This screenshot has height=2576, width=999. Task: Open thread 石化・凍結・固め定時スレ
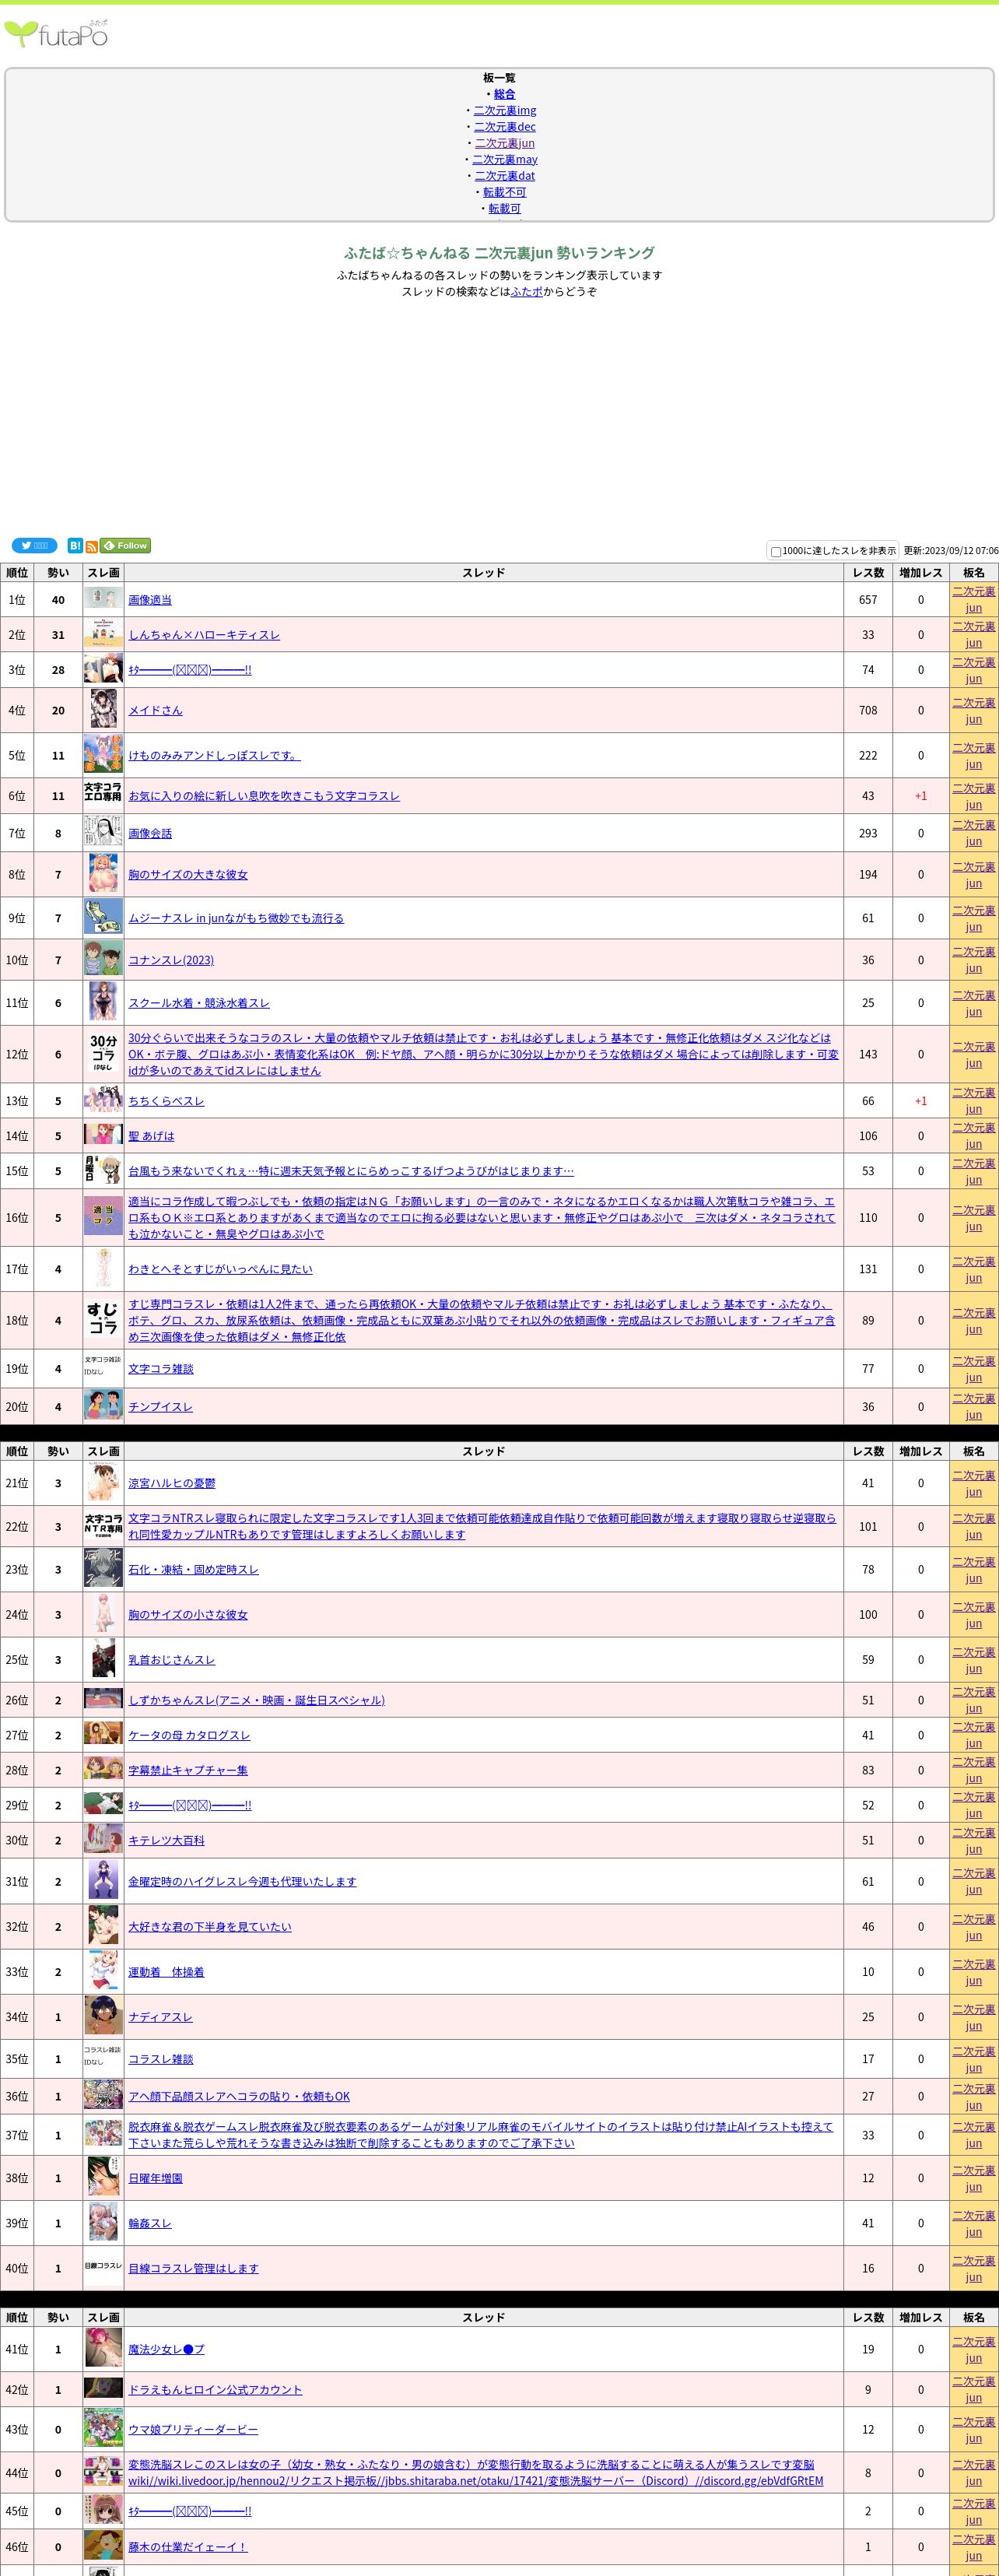(x=193, y=1570)
